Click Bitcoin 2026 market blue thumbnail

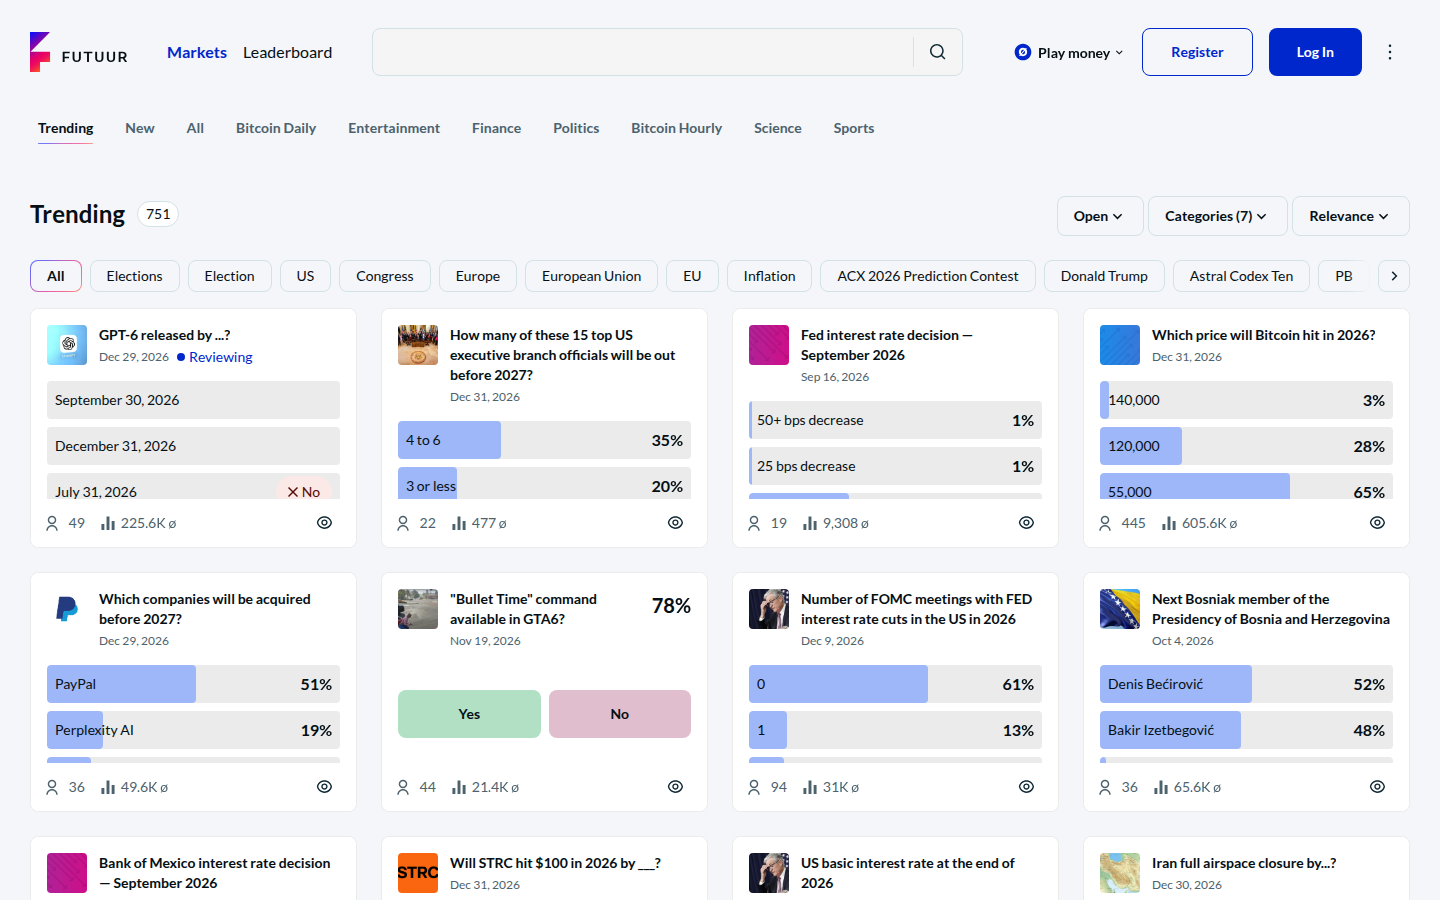point(1120,345)
